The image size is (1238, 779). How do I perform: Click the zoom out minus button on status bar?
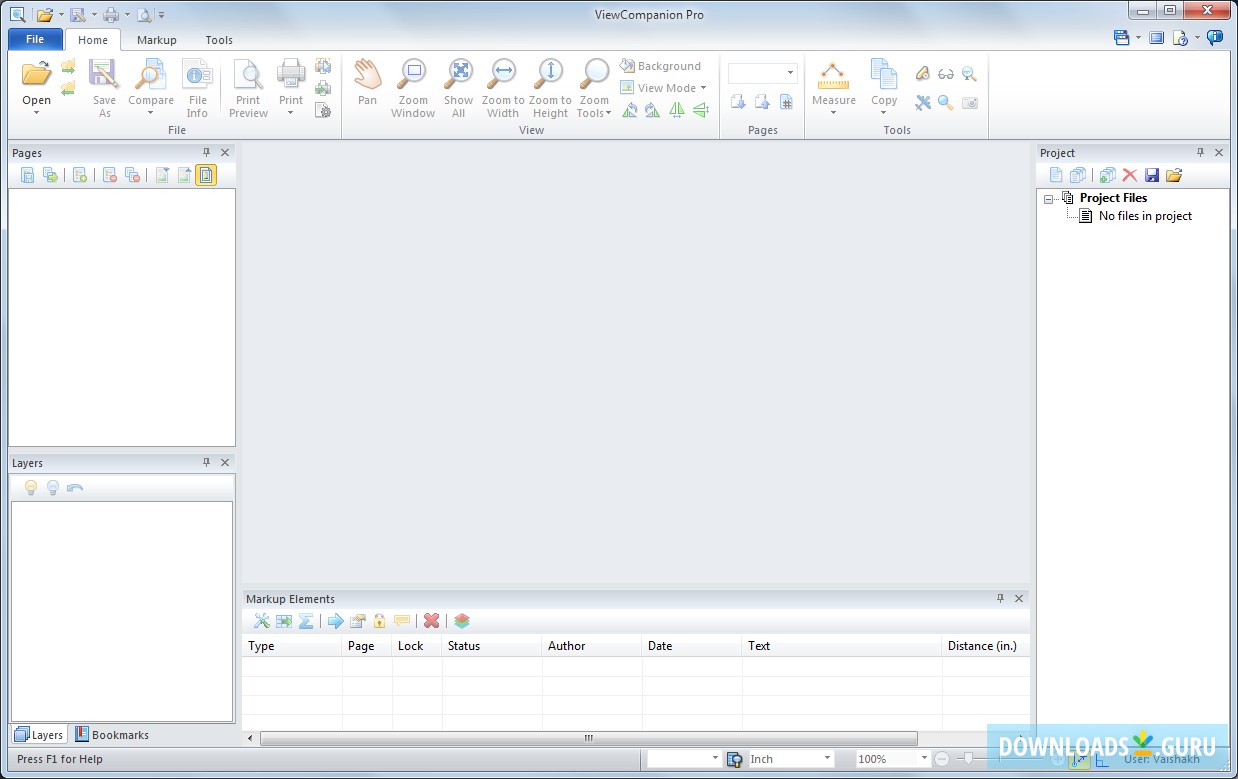tap(942, 759)
